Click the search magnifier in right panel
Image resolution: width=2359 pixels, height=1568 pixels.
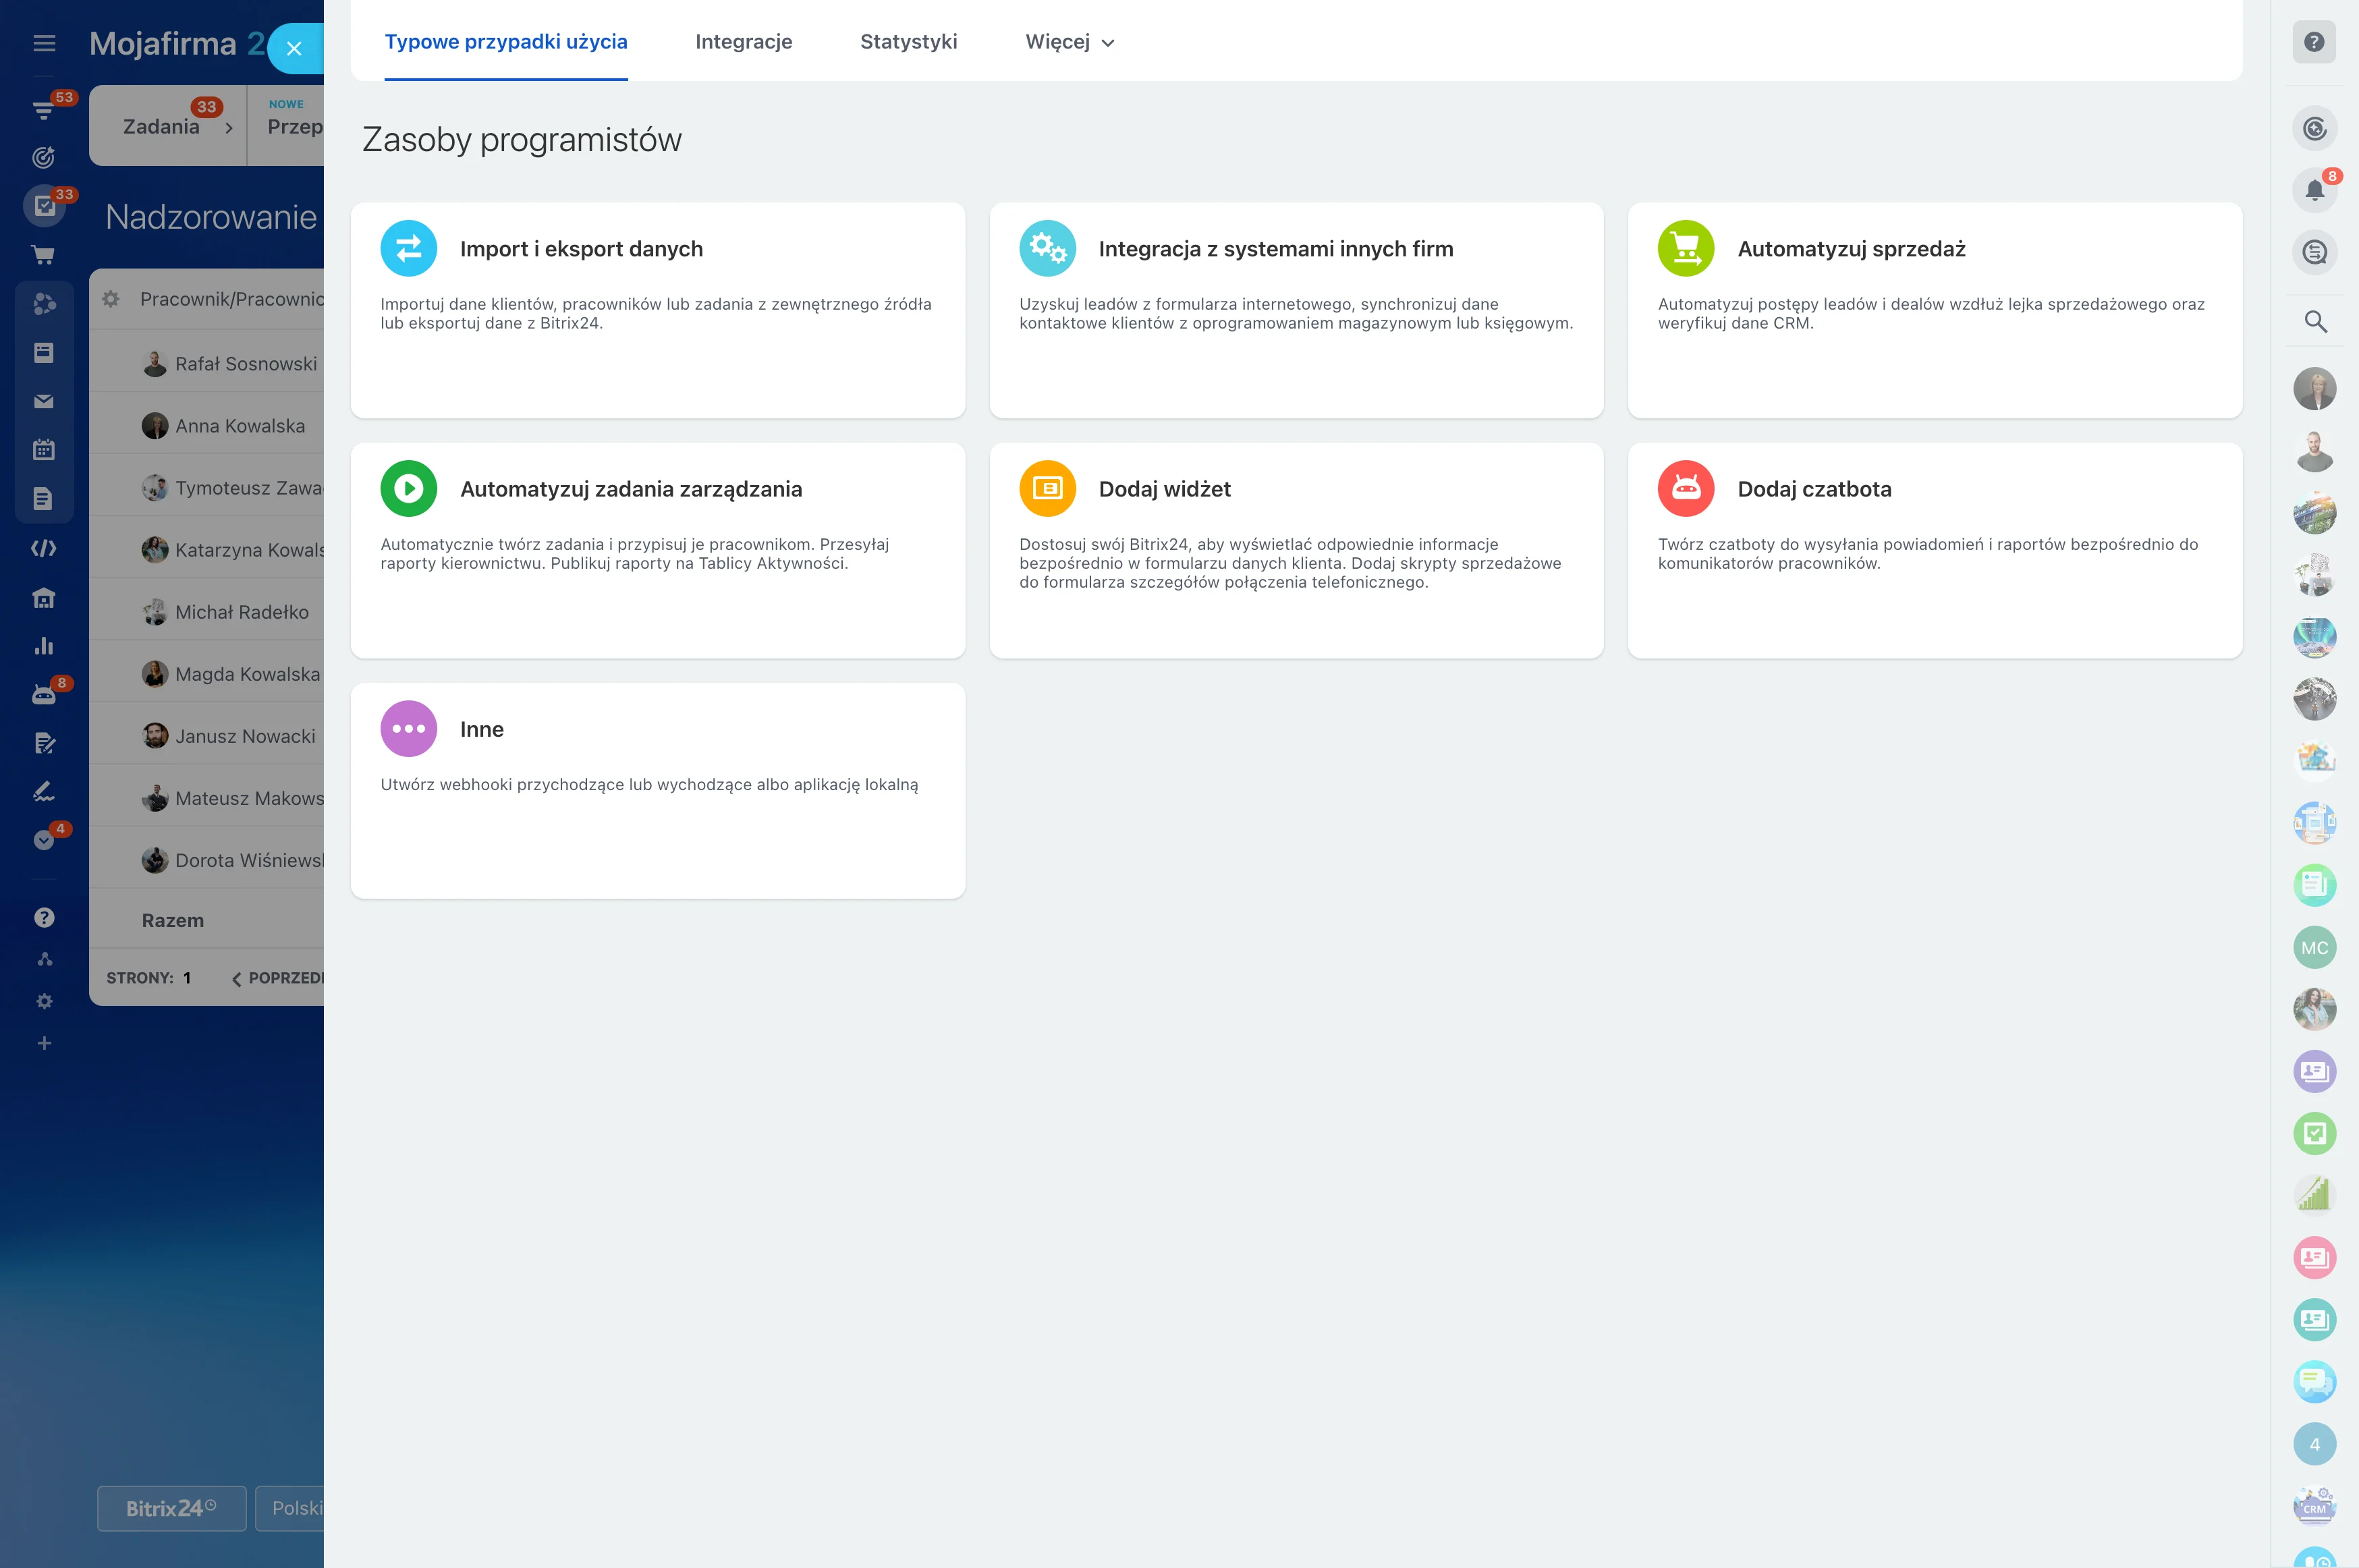click(x=2314, y=321)
